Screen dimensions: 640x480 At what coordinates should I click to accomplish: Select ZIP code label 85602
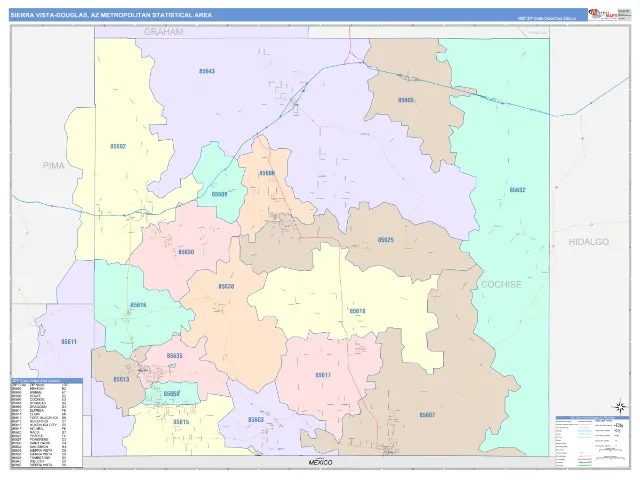coord(118,146)
